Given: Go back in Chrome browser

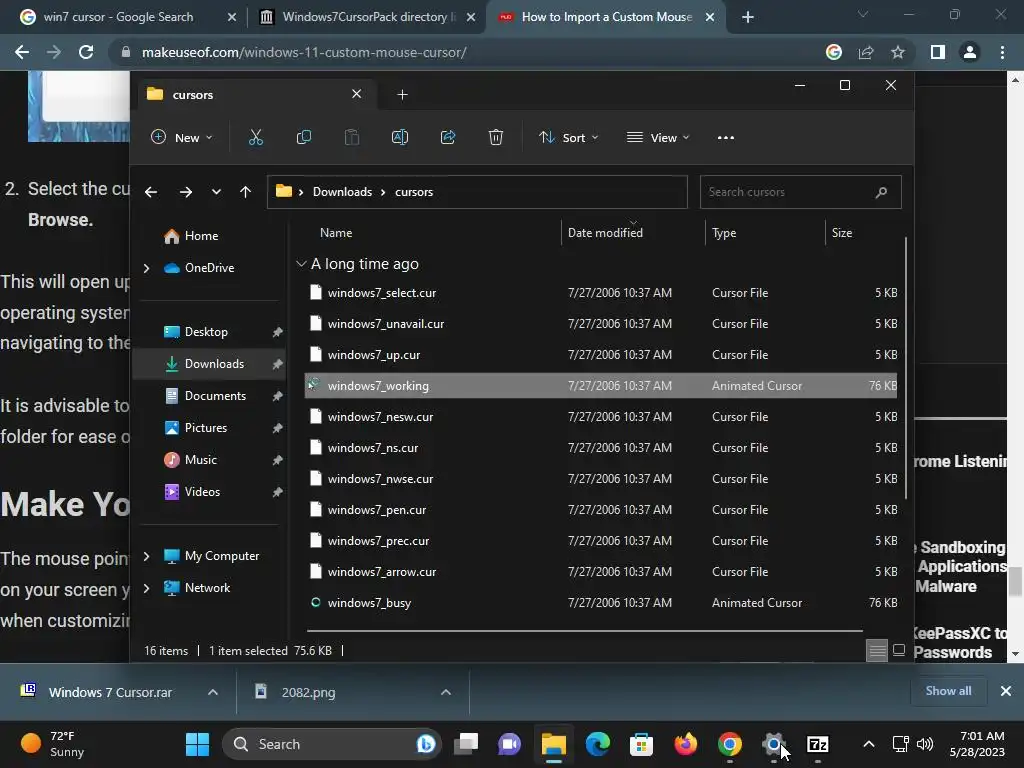Looking at the screenshot, I should [22, 52].
